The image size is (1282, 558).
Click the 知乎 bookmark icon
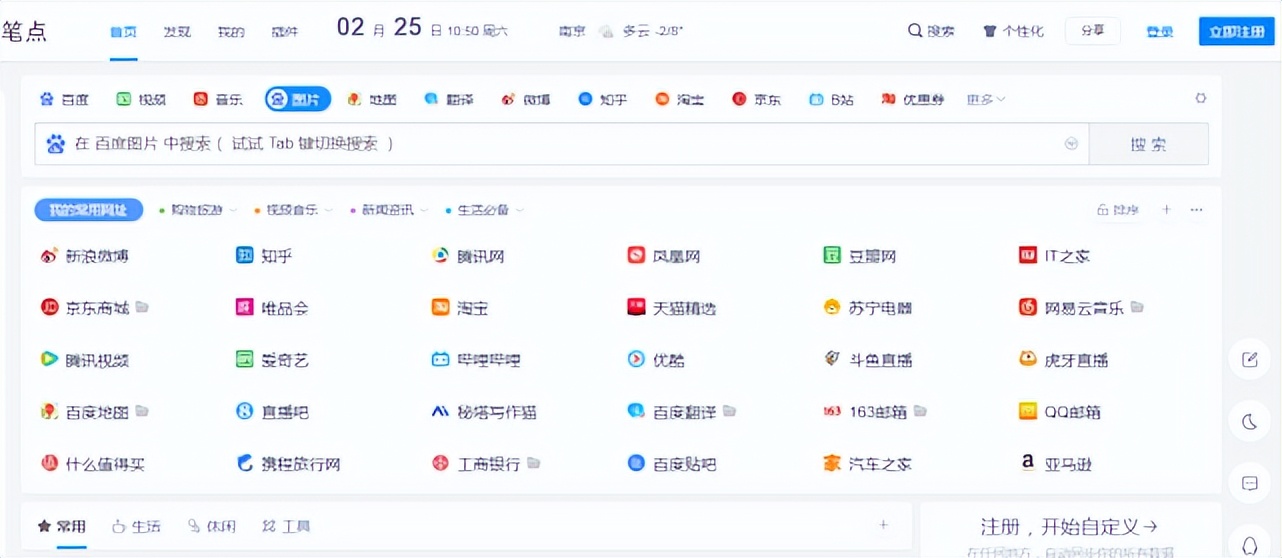(x=245, y=256)
